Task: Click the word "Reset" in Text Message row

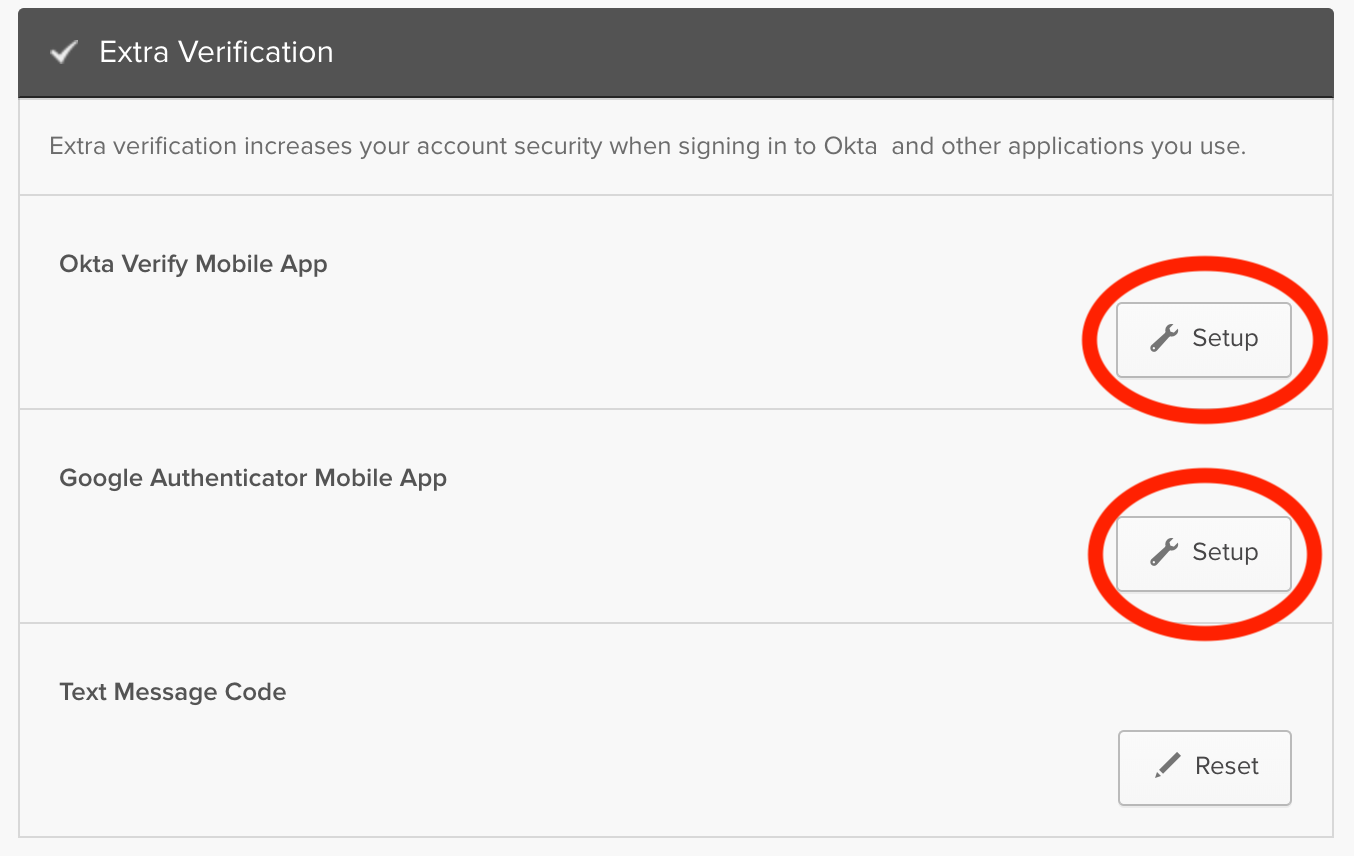Action: tap(1227, 767)
